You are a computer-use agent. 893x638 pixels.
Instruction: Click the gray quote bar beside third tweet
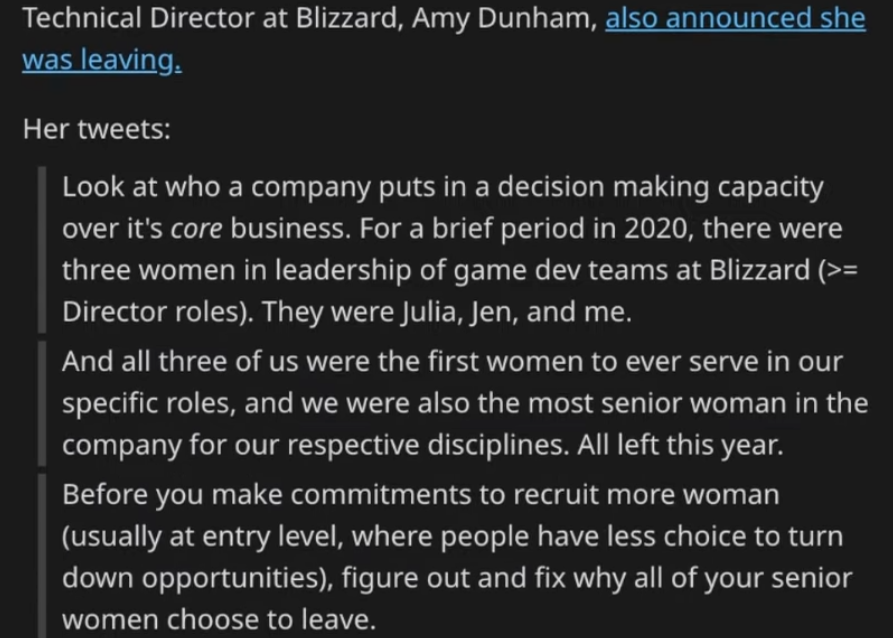click(x=42, y=555)
